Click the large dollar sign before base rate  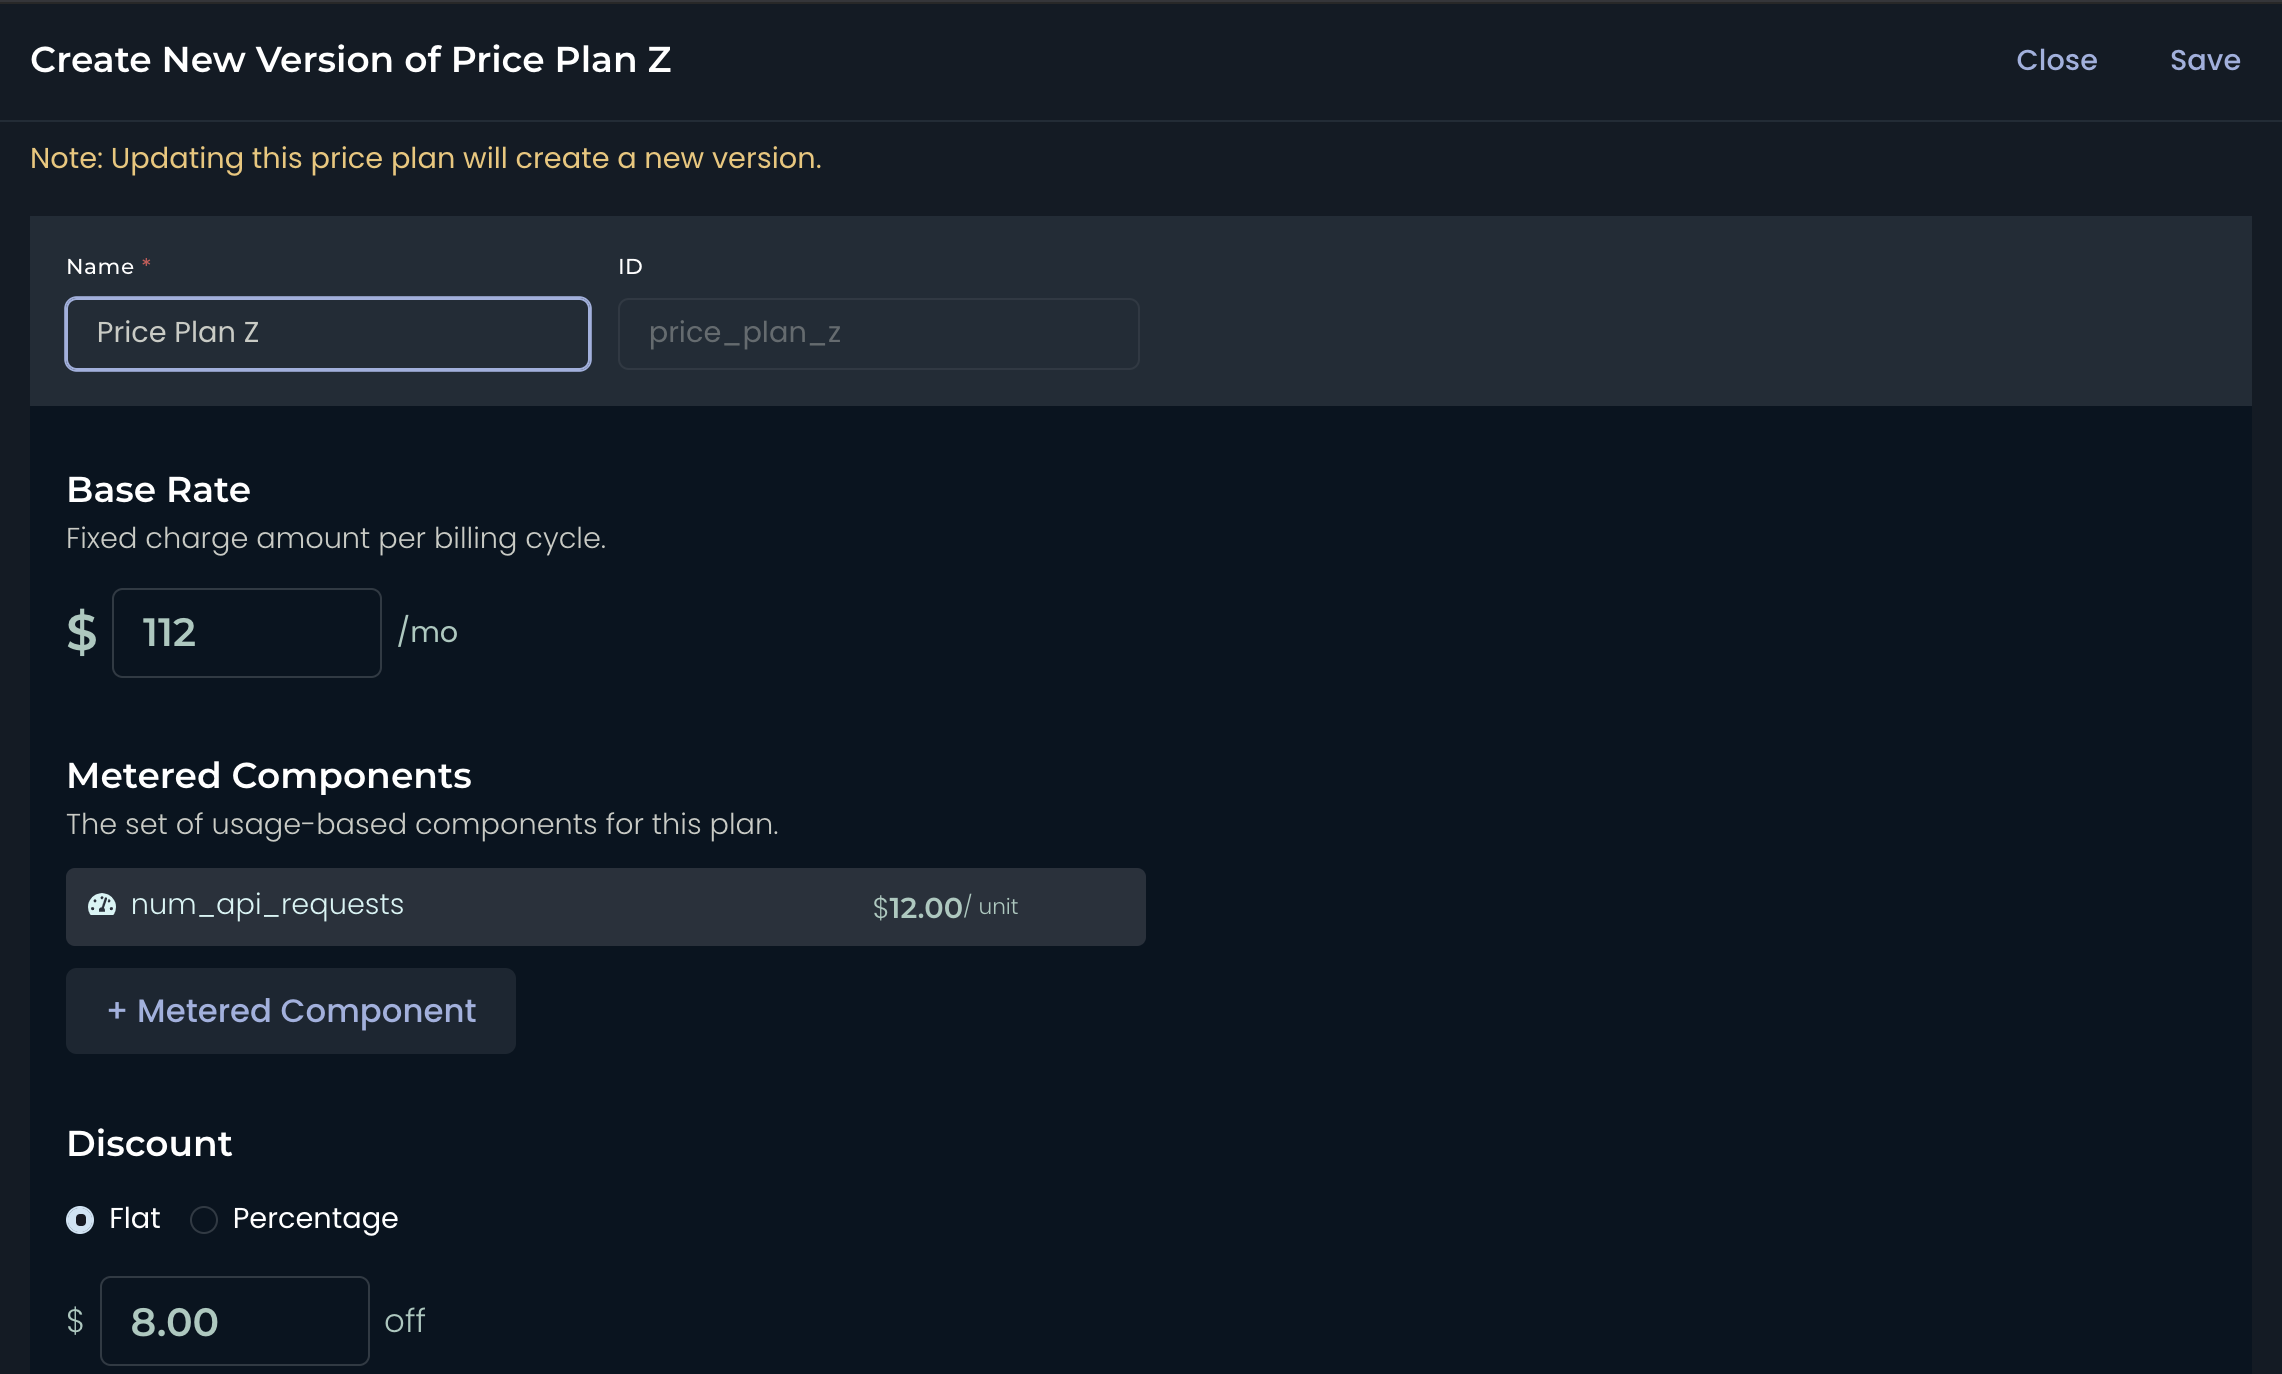82,633
